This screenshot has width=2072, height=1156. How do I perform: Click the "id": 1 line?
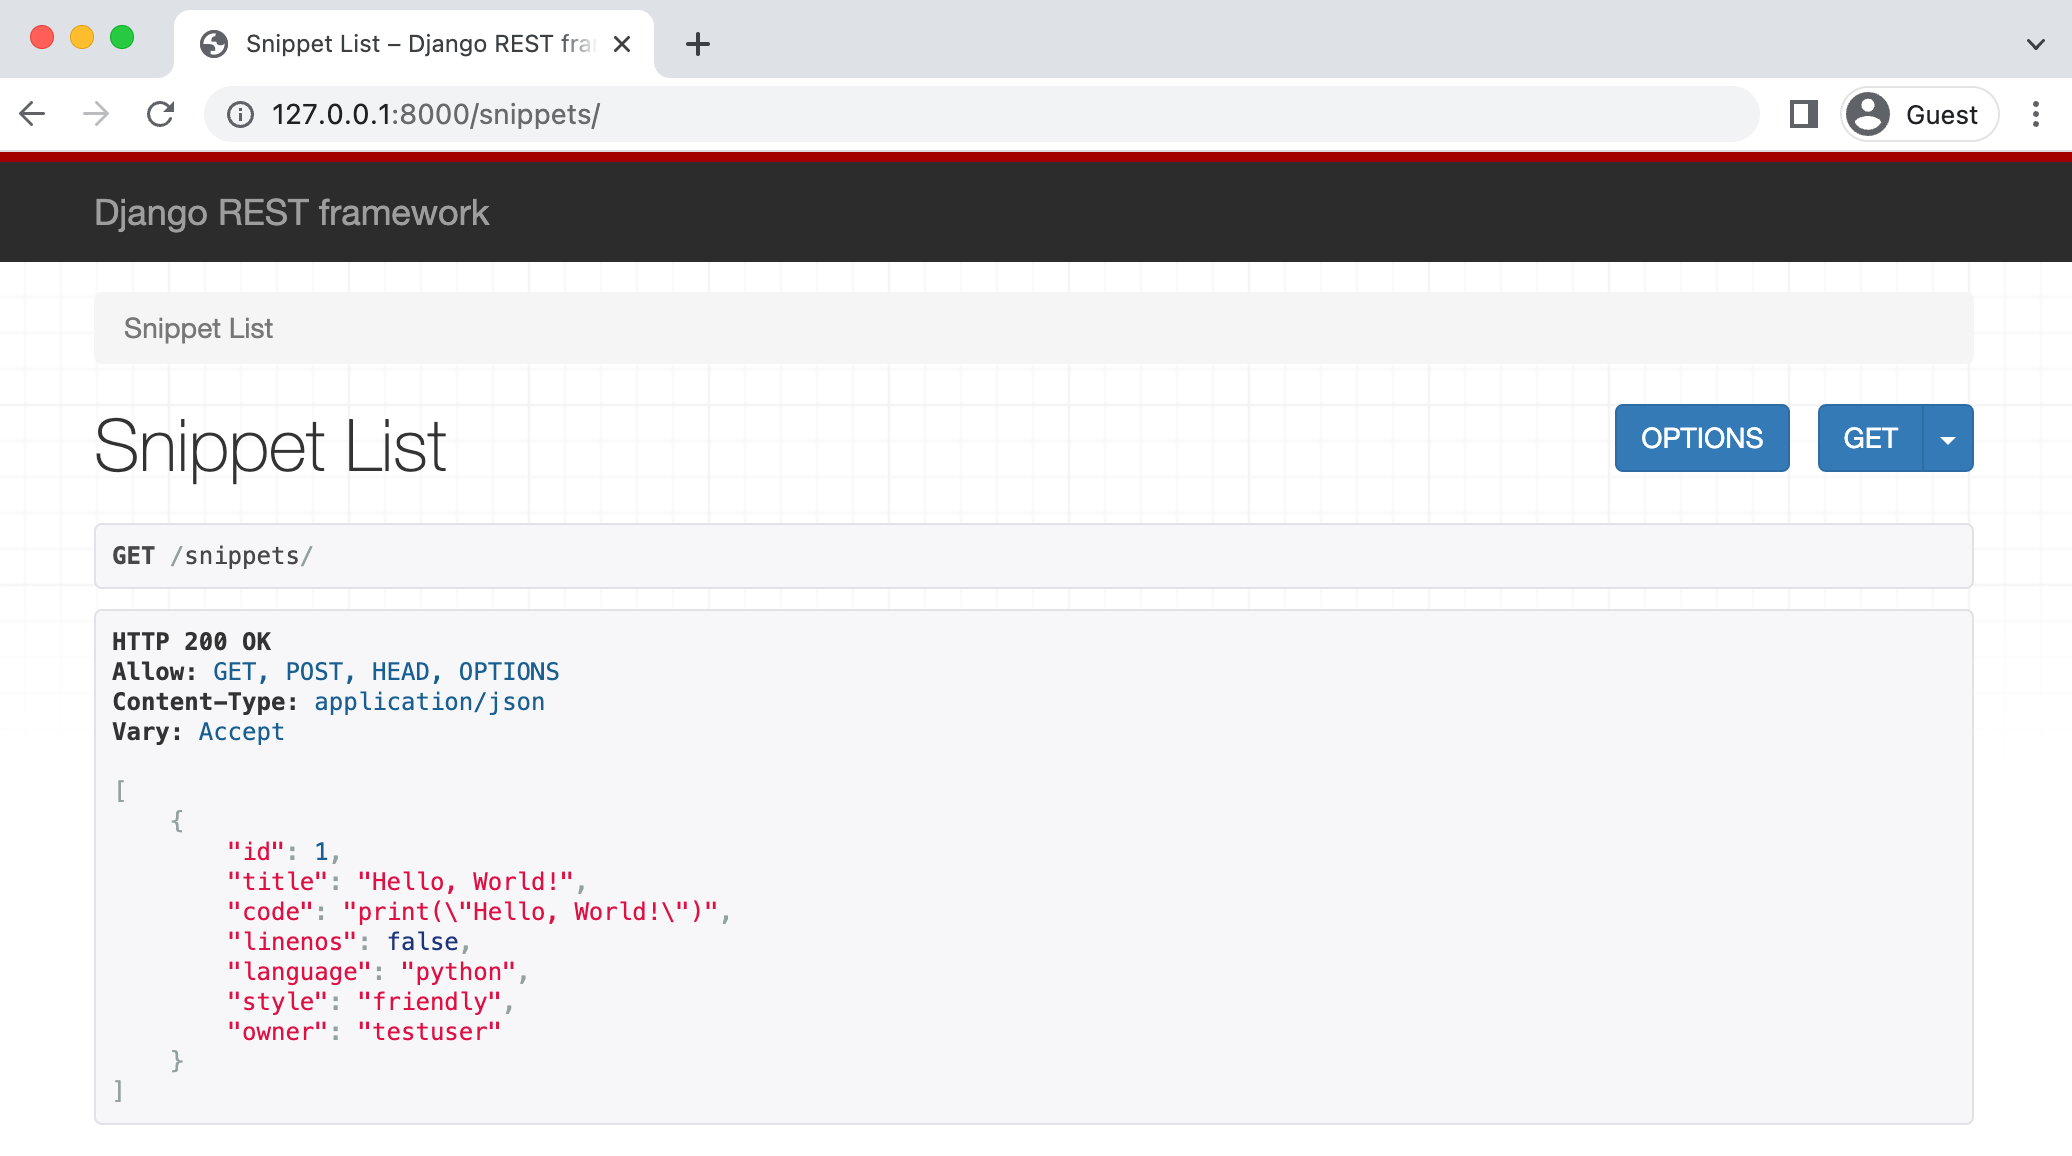[x=283, y=852]
